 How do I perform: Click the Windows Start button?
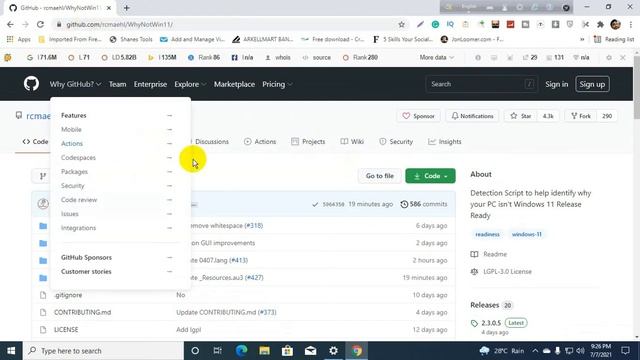click(x=11, y=351)
